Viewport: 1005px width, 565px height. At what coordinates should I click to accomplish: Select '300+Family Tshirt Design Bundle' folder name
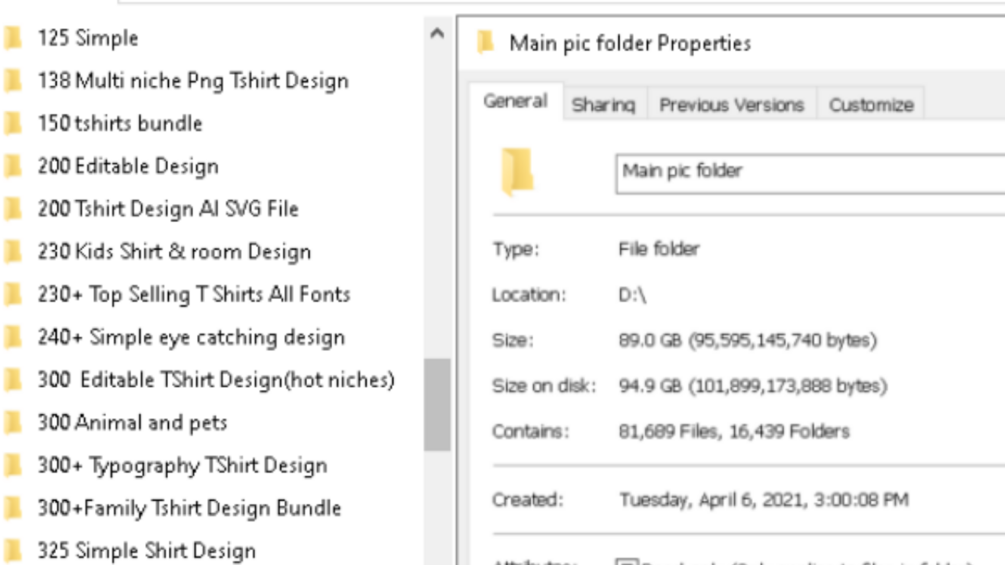click(189, 508)
